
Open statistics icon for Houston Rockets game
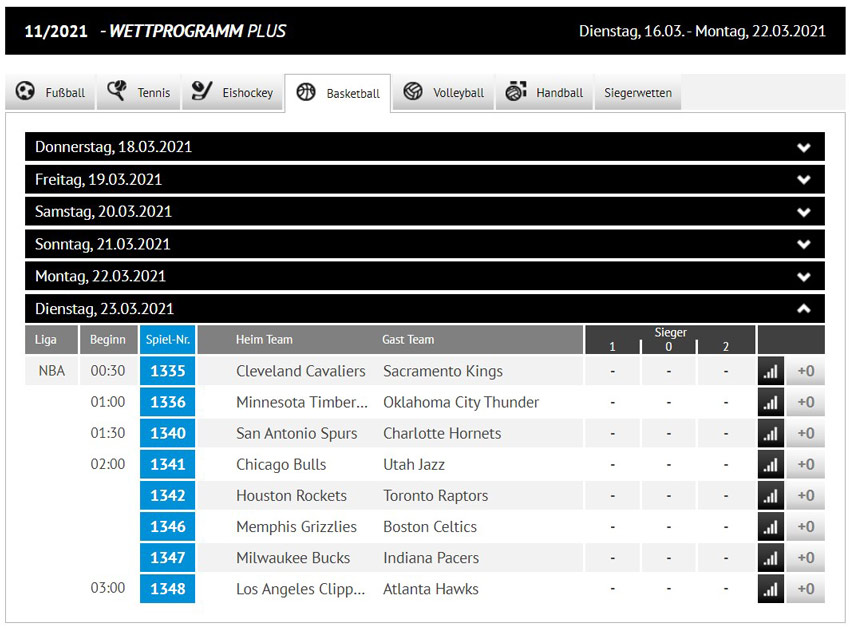pyautogui.click(x=770, y=495)
